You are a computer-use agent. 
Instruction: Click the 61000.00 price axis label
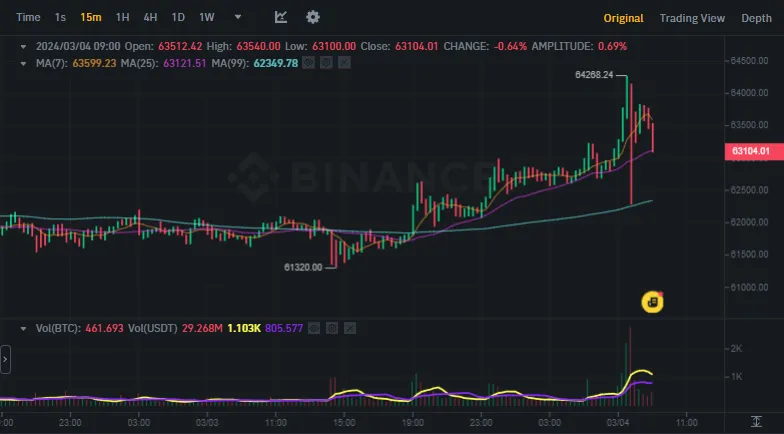pos(749,288)
